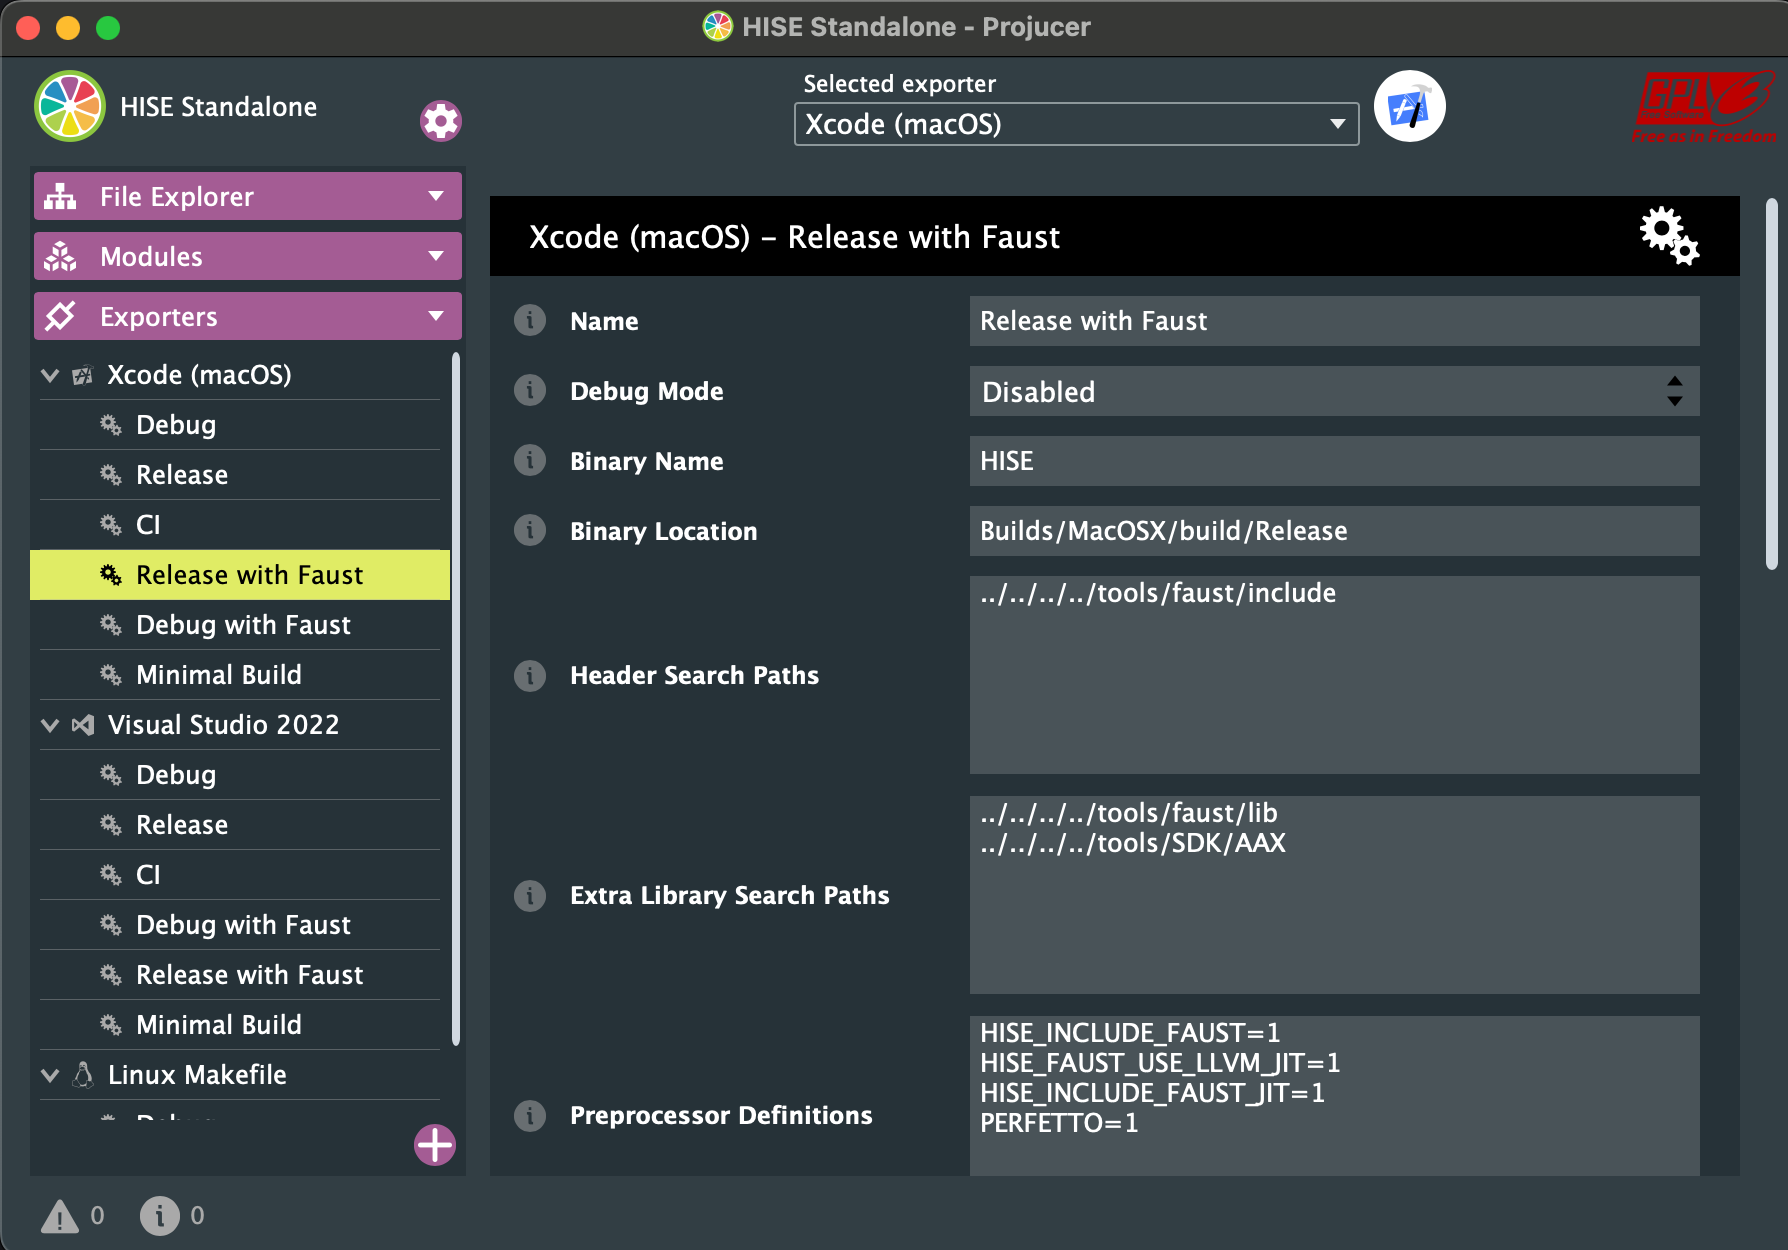The height and width of the screenshot is (1250, 1788).
Task: Select Visual Studio 2022 Release configuration
Action: 240,825
